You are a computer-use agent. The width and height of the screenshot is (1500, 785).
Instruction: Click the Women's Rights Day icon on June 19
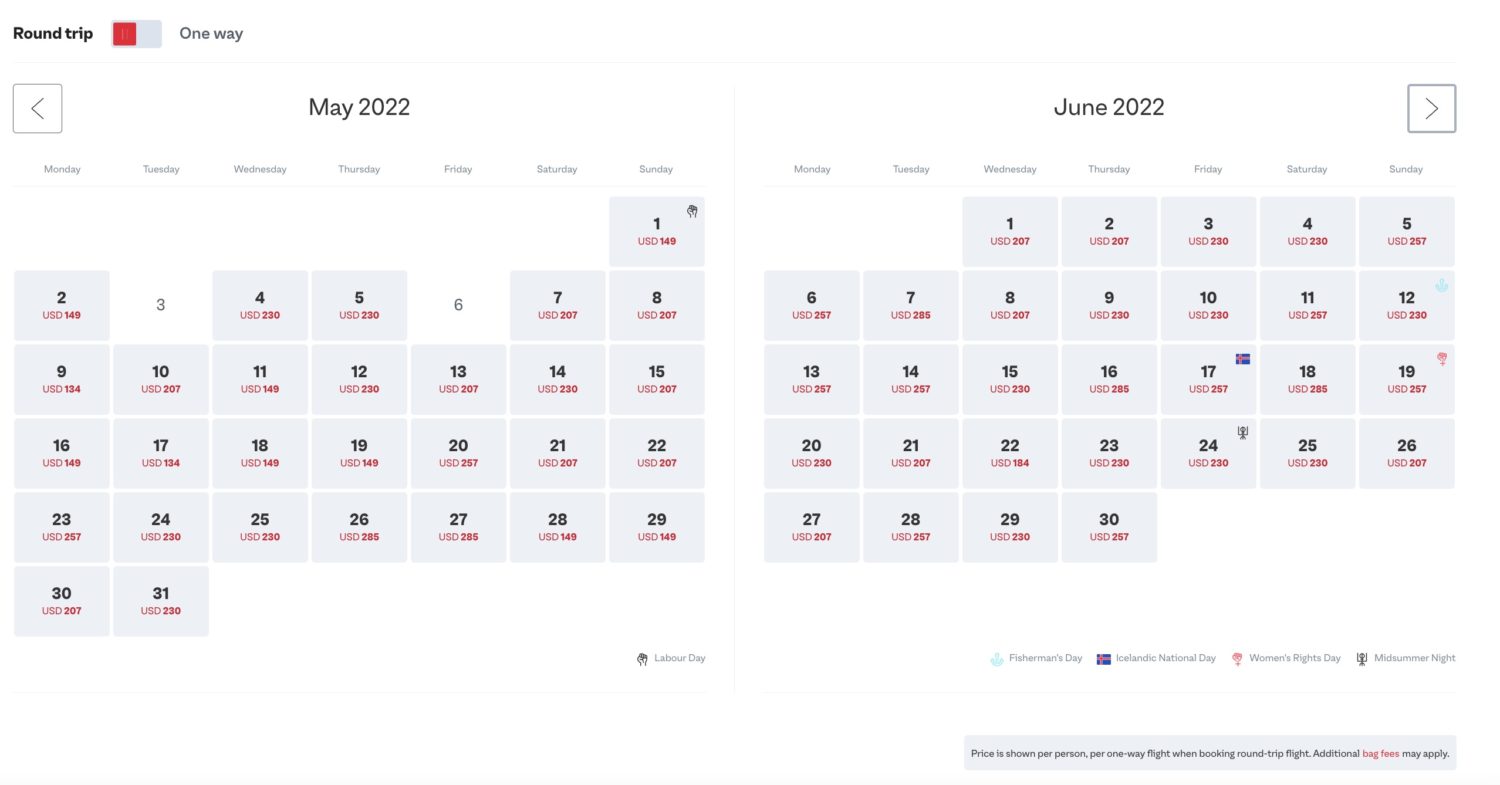tap(1442, 359)
